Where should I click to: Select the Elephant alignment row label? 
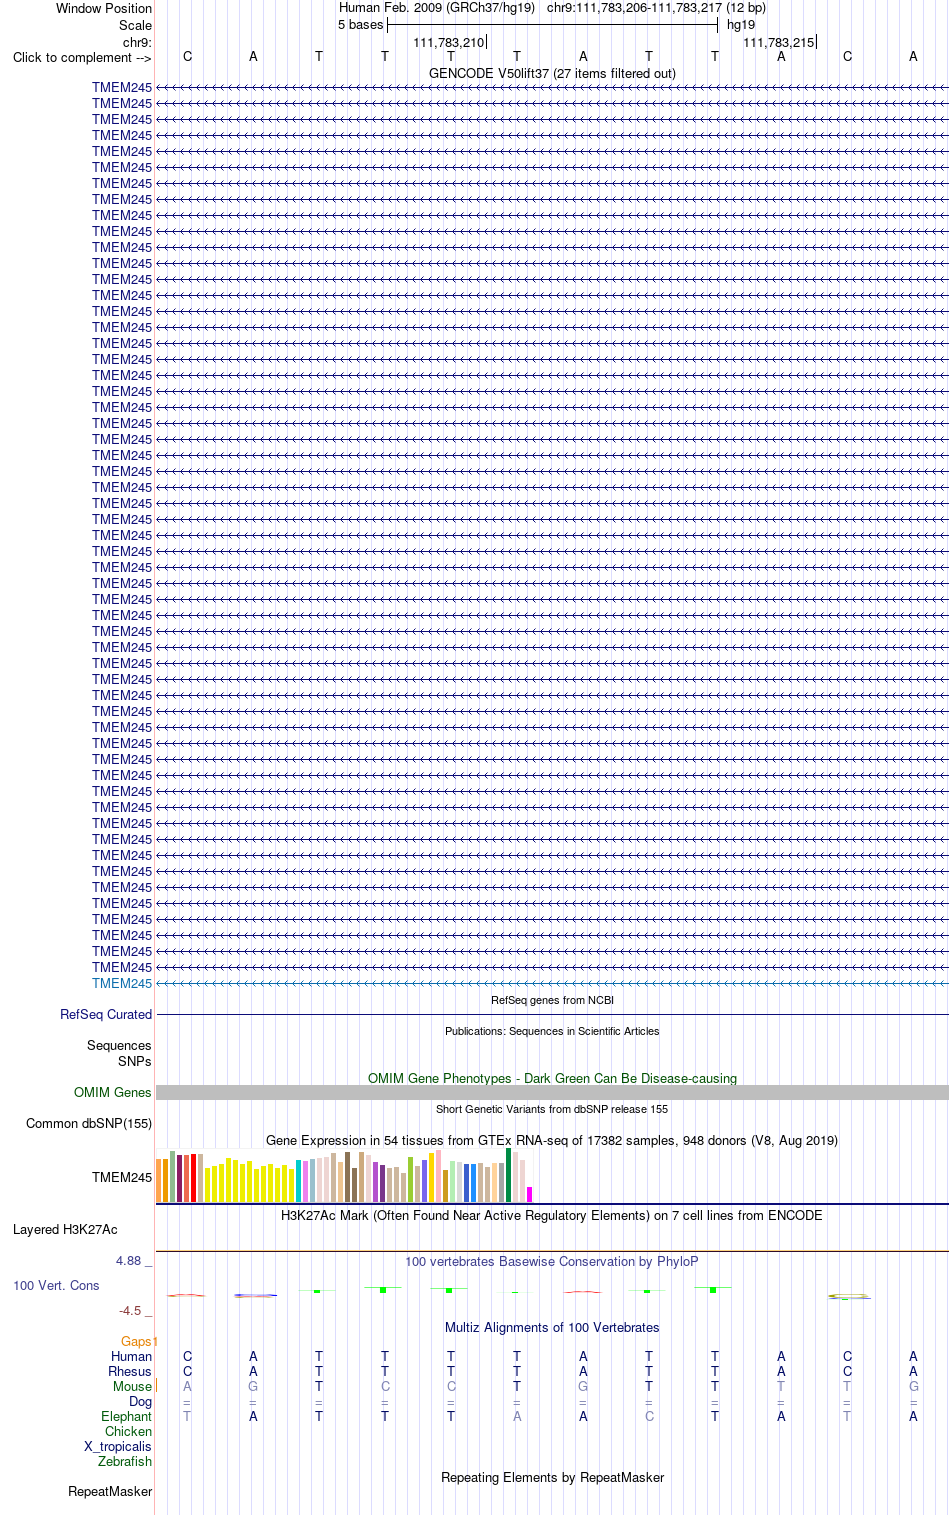click(x=126, y=1416)
